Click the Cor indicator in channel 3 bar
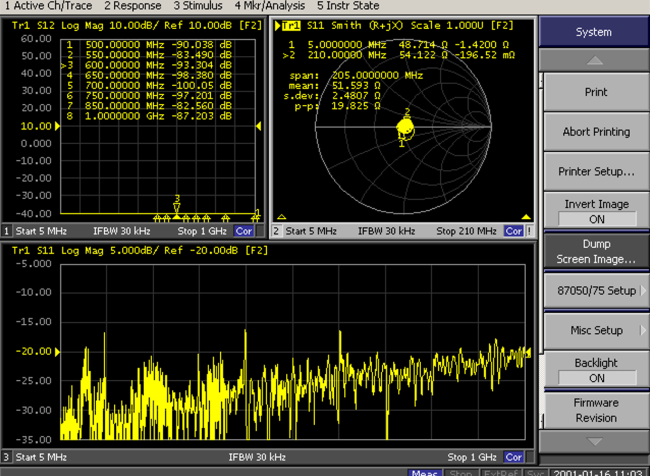The image size is (650, 476). click(x=515, y=457)
